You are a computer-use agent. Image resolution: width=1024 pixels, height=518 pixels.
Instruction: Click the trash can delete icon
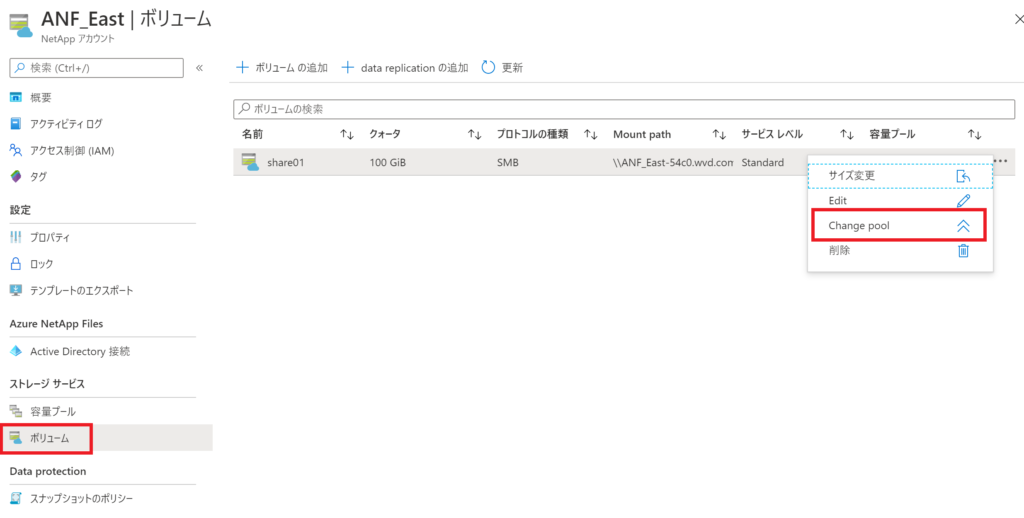pyautogui.click(x=963, y=250)
